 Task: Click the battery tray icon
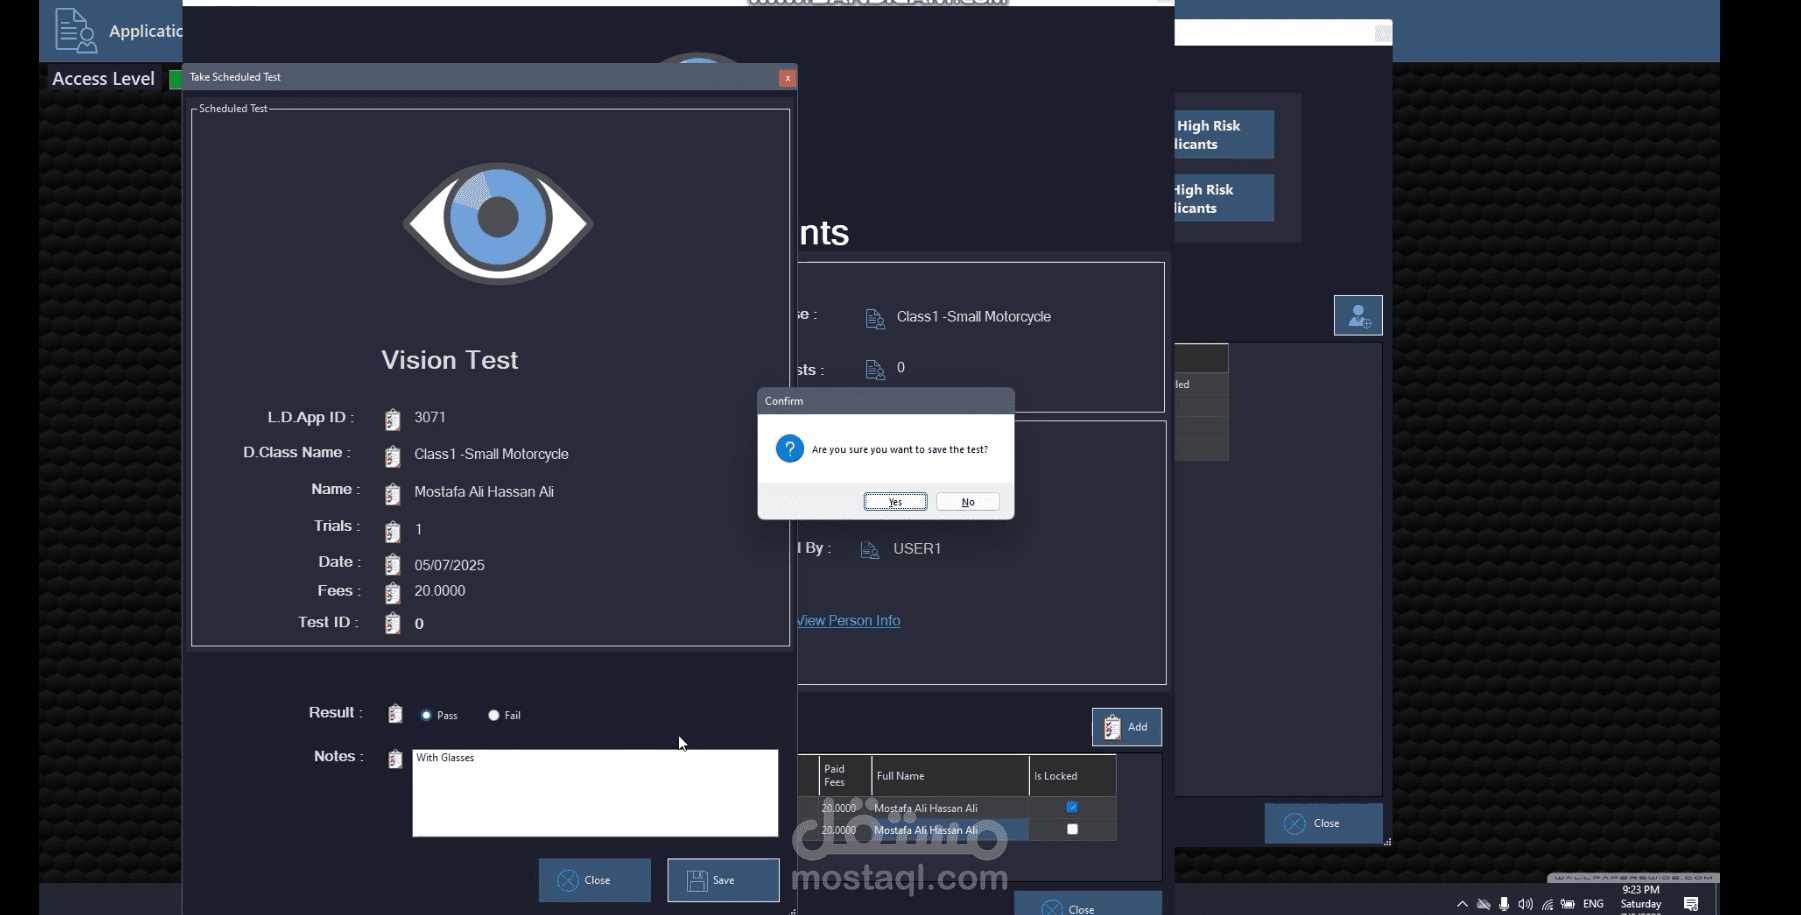tap(1568, 904)
